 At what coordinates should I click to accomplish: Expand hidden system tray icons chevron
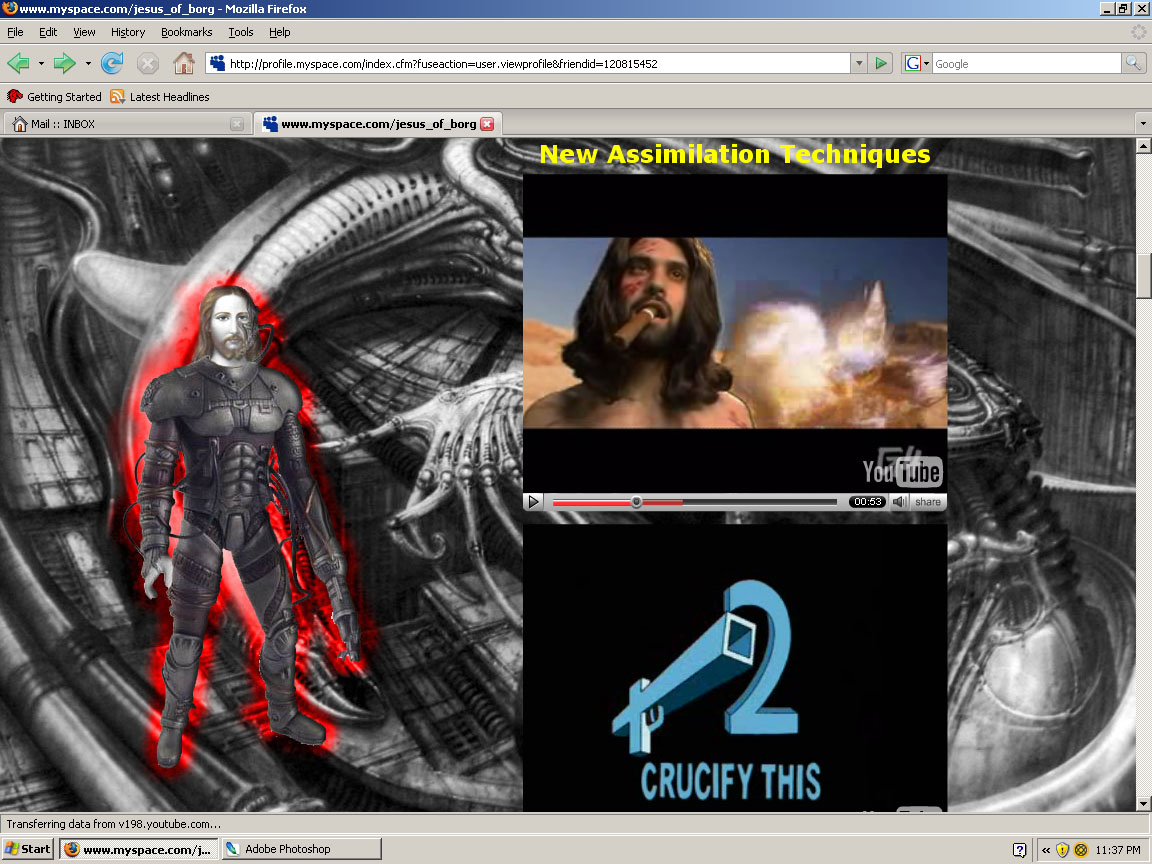click(1045, 850)
